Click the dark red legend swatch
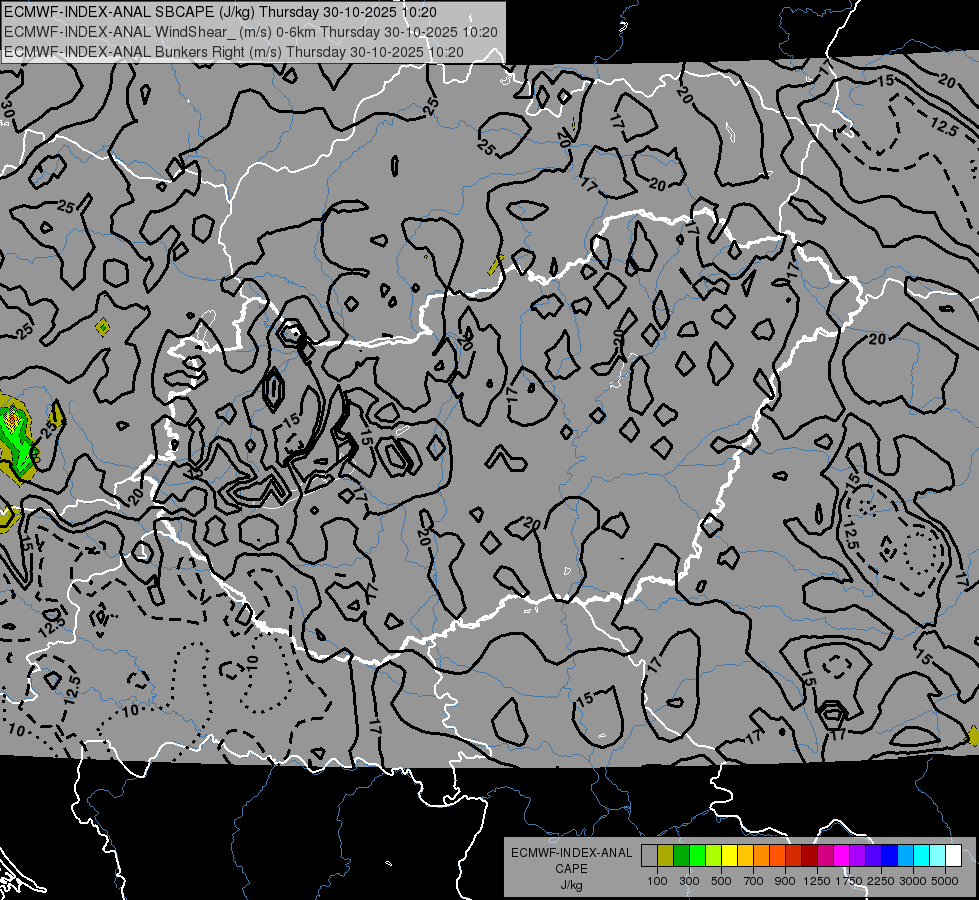 click(x=810, y=856)
